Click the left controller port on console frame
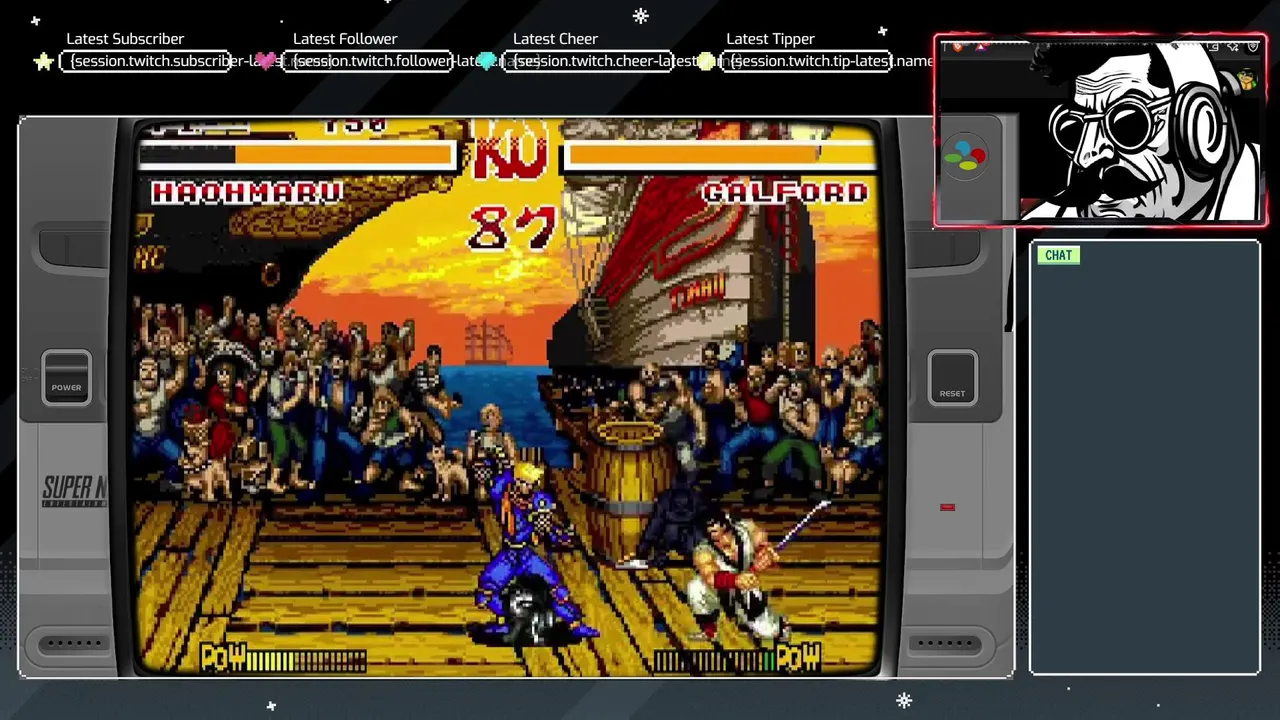The width and height of the screenshot is (1280, 720). pyautogui.click(x=74, y=644)
